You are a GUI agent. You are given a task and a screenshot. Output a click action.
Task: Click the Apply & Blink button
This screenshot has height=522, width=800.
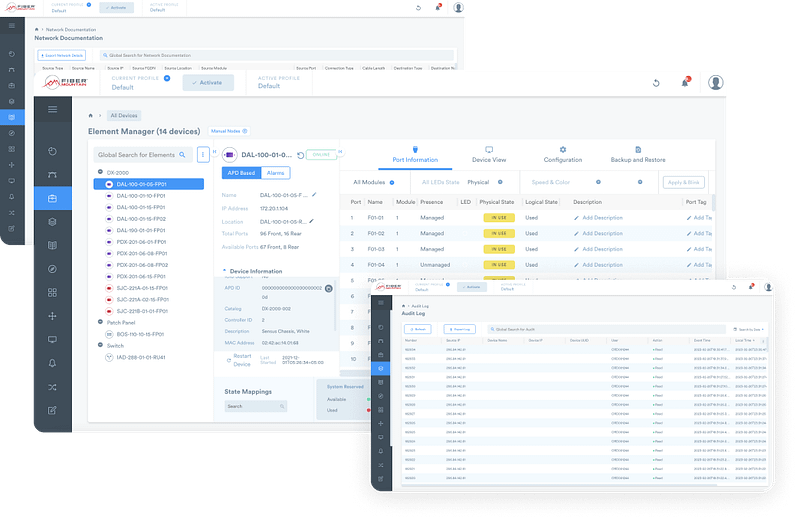[684, 183]
